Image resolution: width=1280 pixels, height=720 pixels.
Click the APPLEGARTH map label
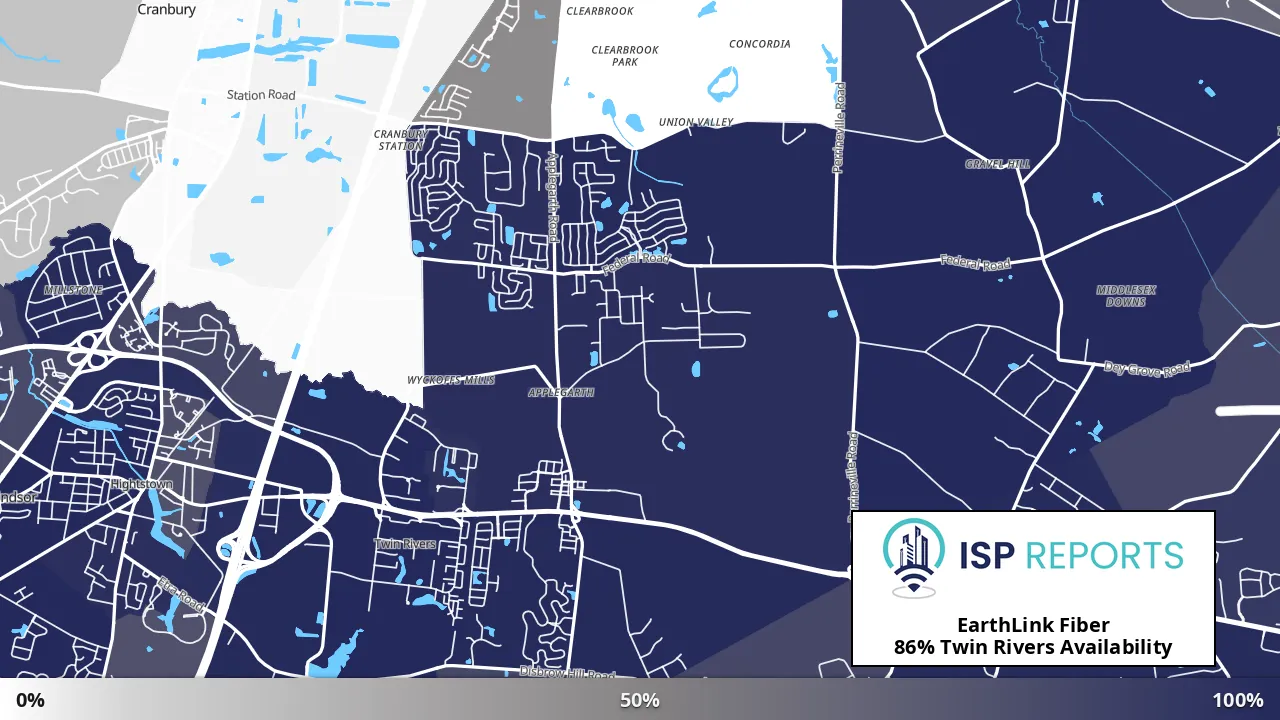tap(561, 393)
